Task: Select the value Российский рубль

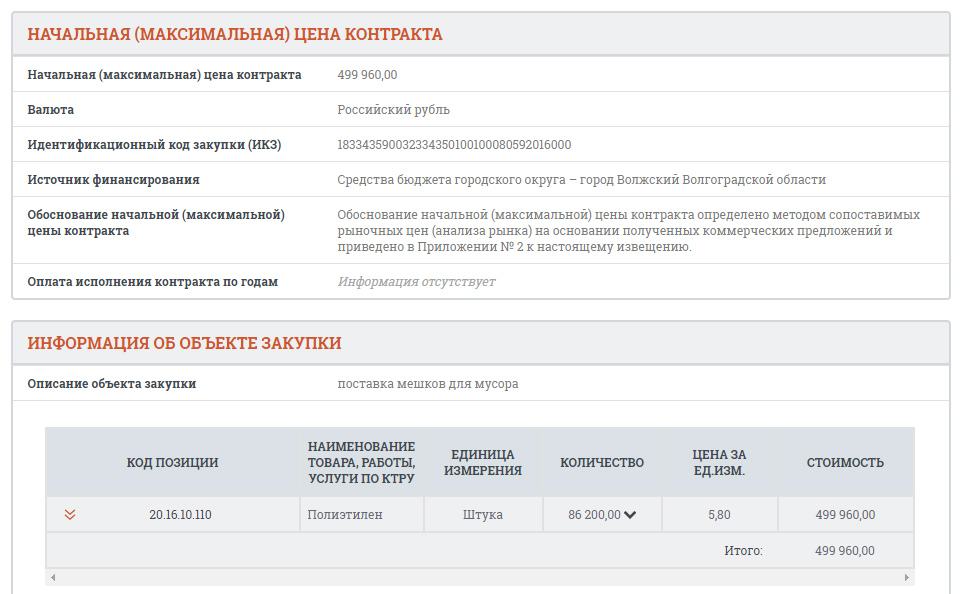Action: [x=389, y=109]
